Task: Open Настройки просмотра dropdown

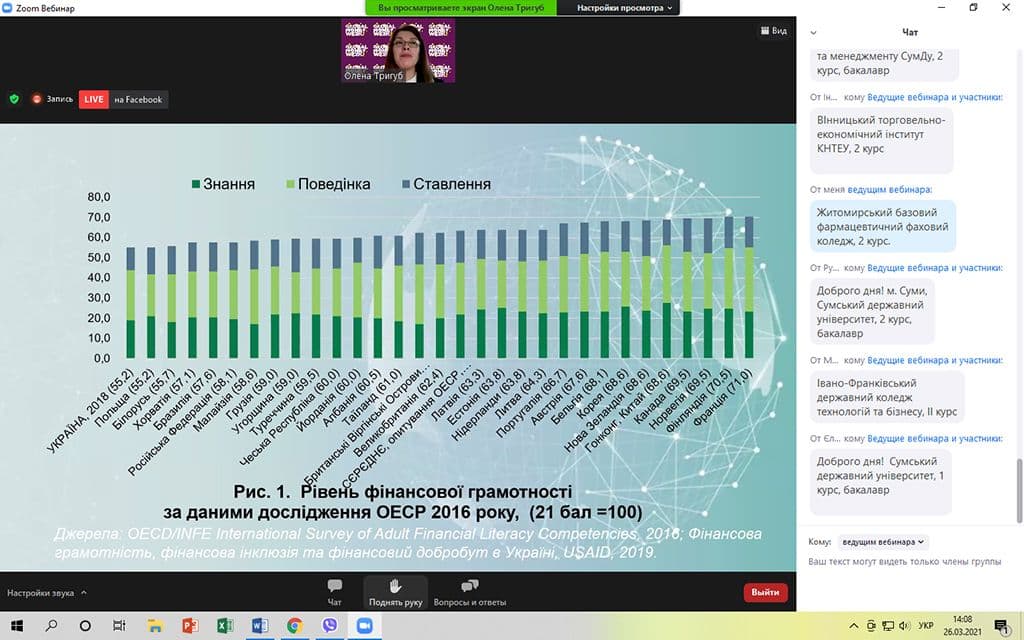Action: (x=624, y=8)
